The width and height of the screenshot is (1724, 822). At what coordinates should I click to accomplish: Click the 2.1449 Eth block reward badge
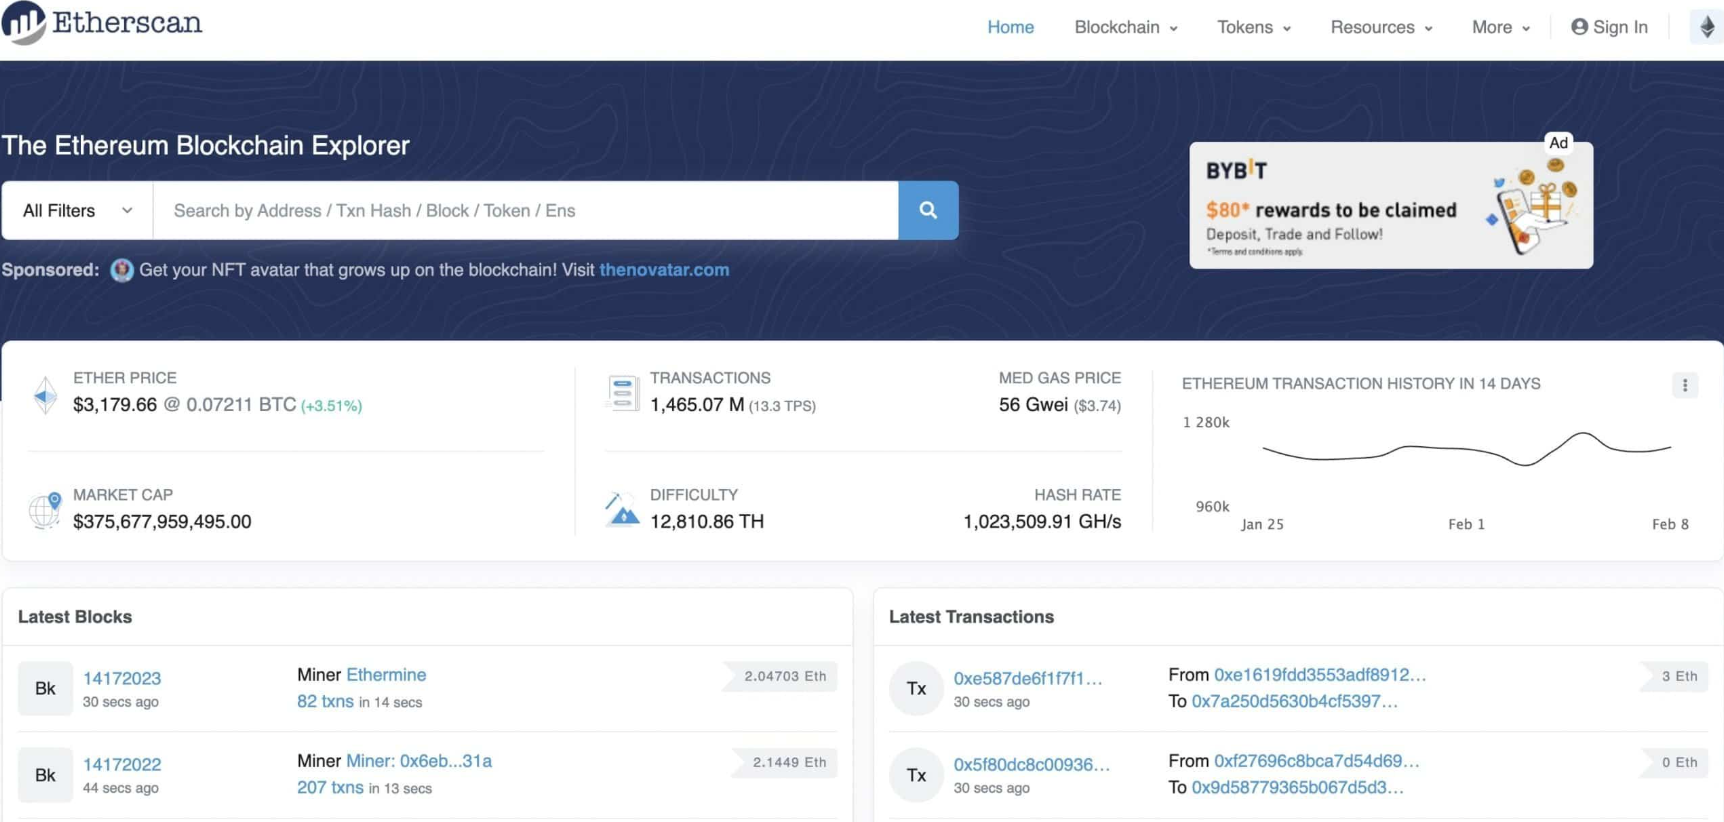click(x=785, y=762)
